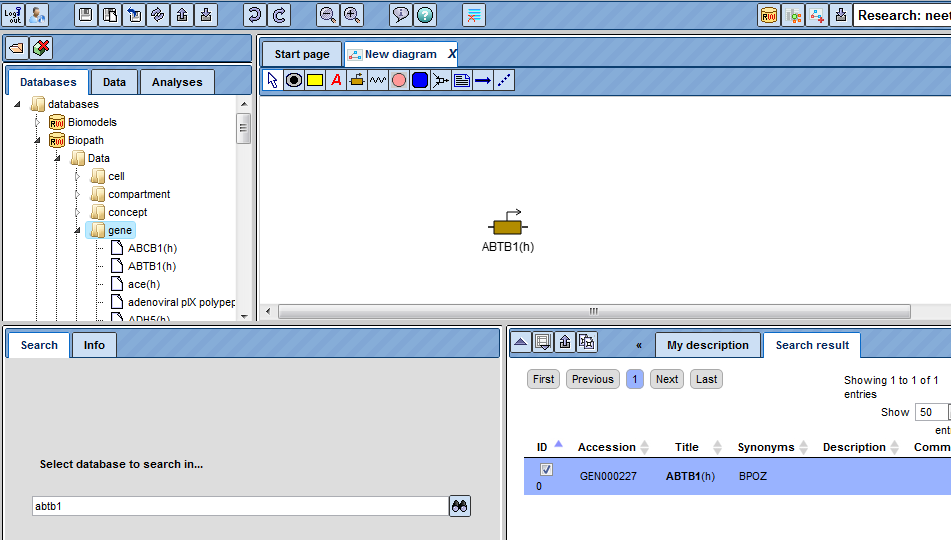This screenshot has height=540, width=951.
Task: Select the note document tool
Action: click(x=462, y=80)
